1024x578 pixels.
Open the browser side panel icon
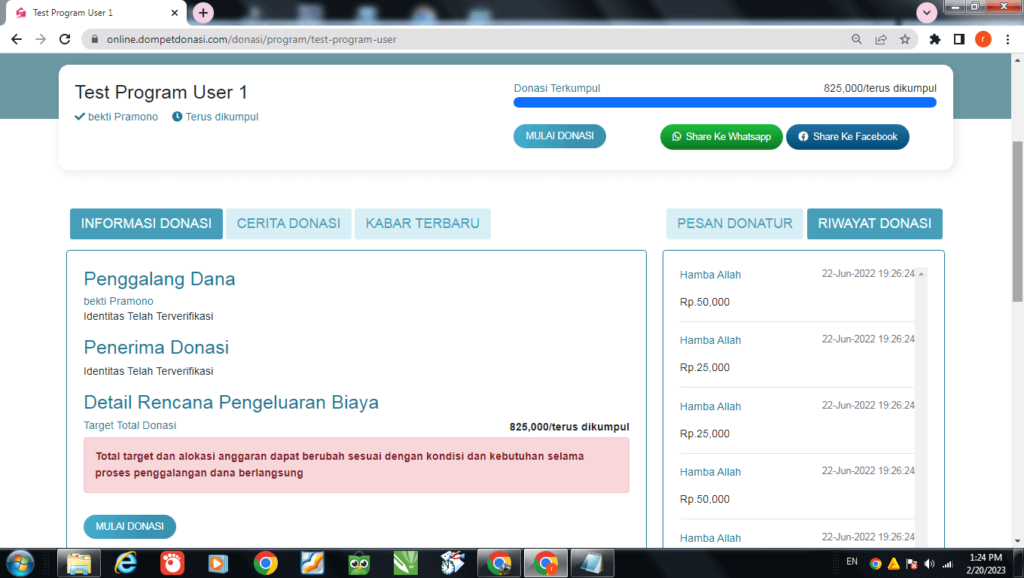[959, 39]
